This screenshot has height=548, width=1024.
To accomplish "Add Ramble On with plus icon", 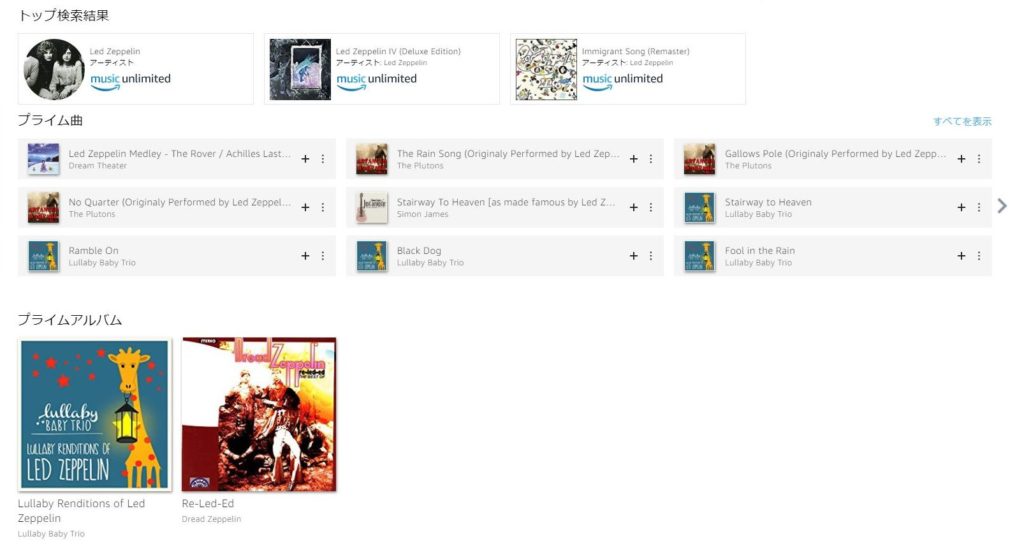I will [x=305, y=256].
